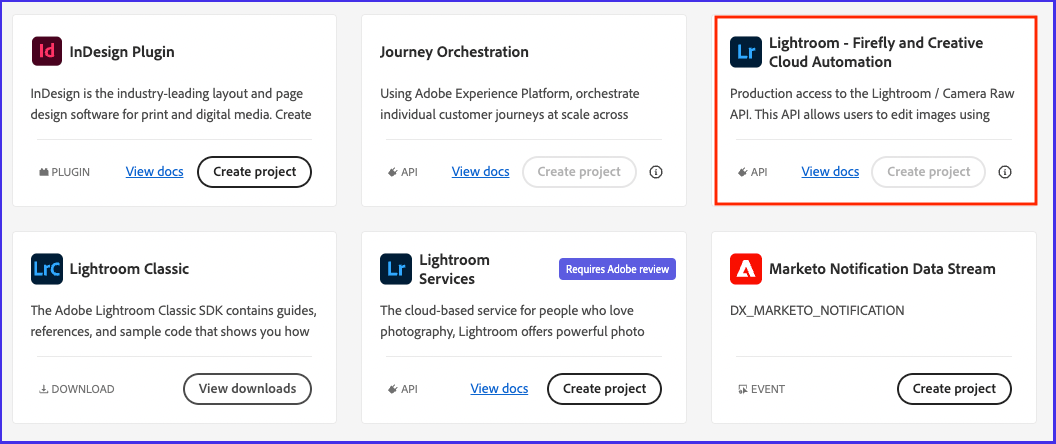Click the Marketo Adobe logo icon
The height and width of the screenshot is (444, 1056).
coord(746,269)
